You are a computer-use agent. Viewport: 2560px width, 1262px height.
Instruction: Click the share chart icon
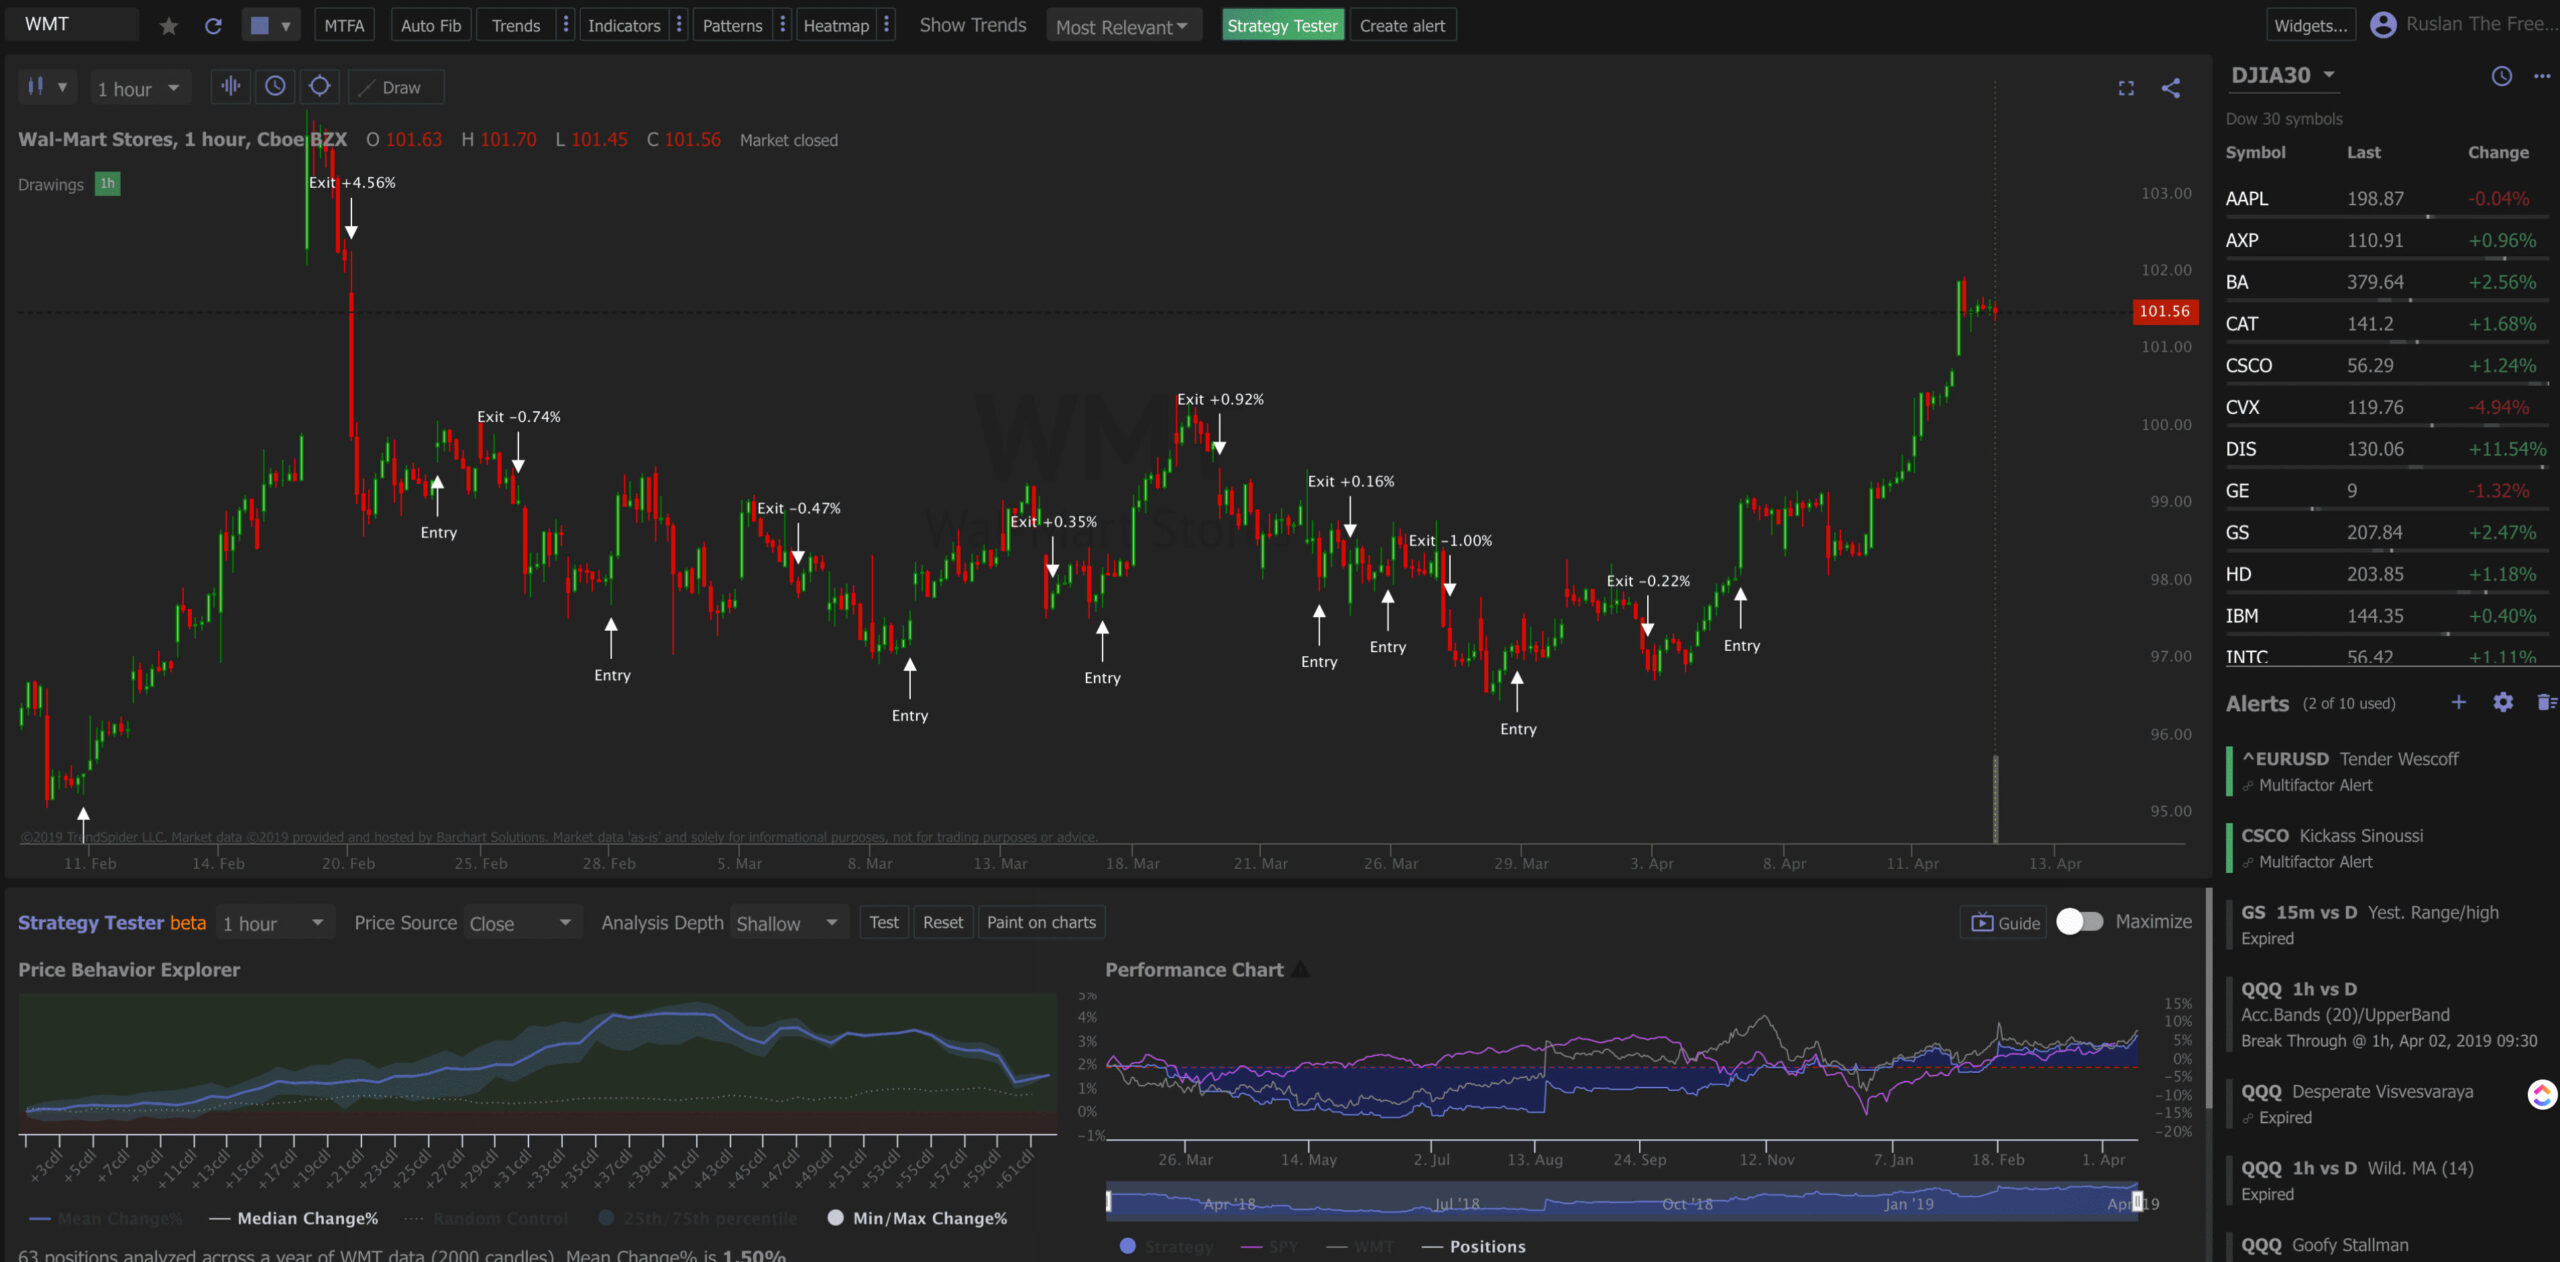[x=2170, y=88]
